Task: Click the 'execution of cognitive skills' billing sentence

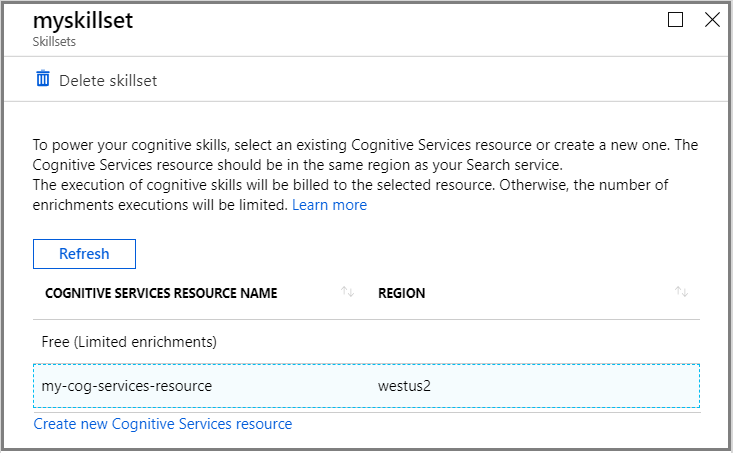Action: click(x=300, y=185)
